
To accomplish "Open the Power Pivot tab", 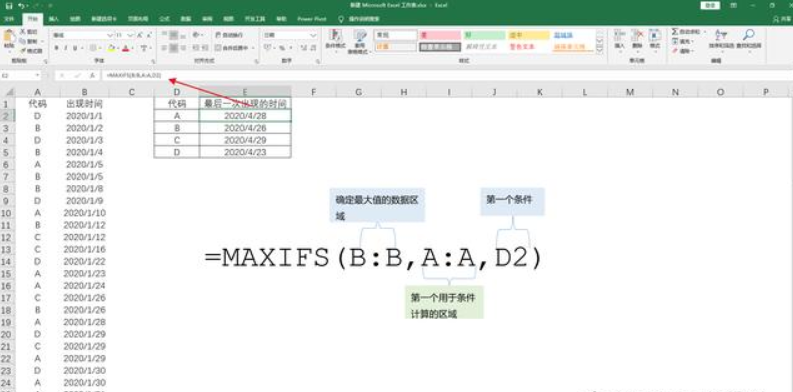I will click(x=312, y=19).
